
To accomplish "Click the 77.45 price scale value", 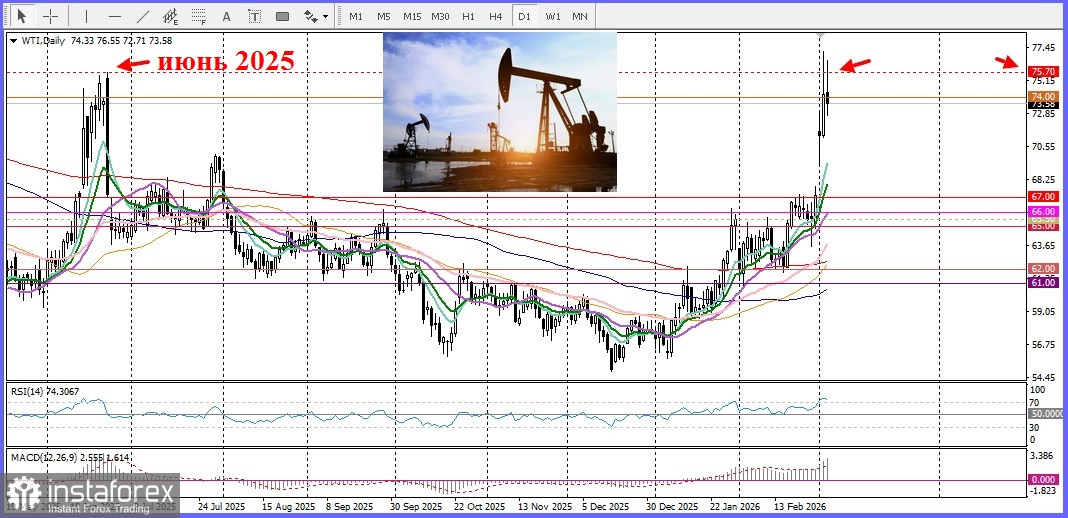I will click(1045, 48).
